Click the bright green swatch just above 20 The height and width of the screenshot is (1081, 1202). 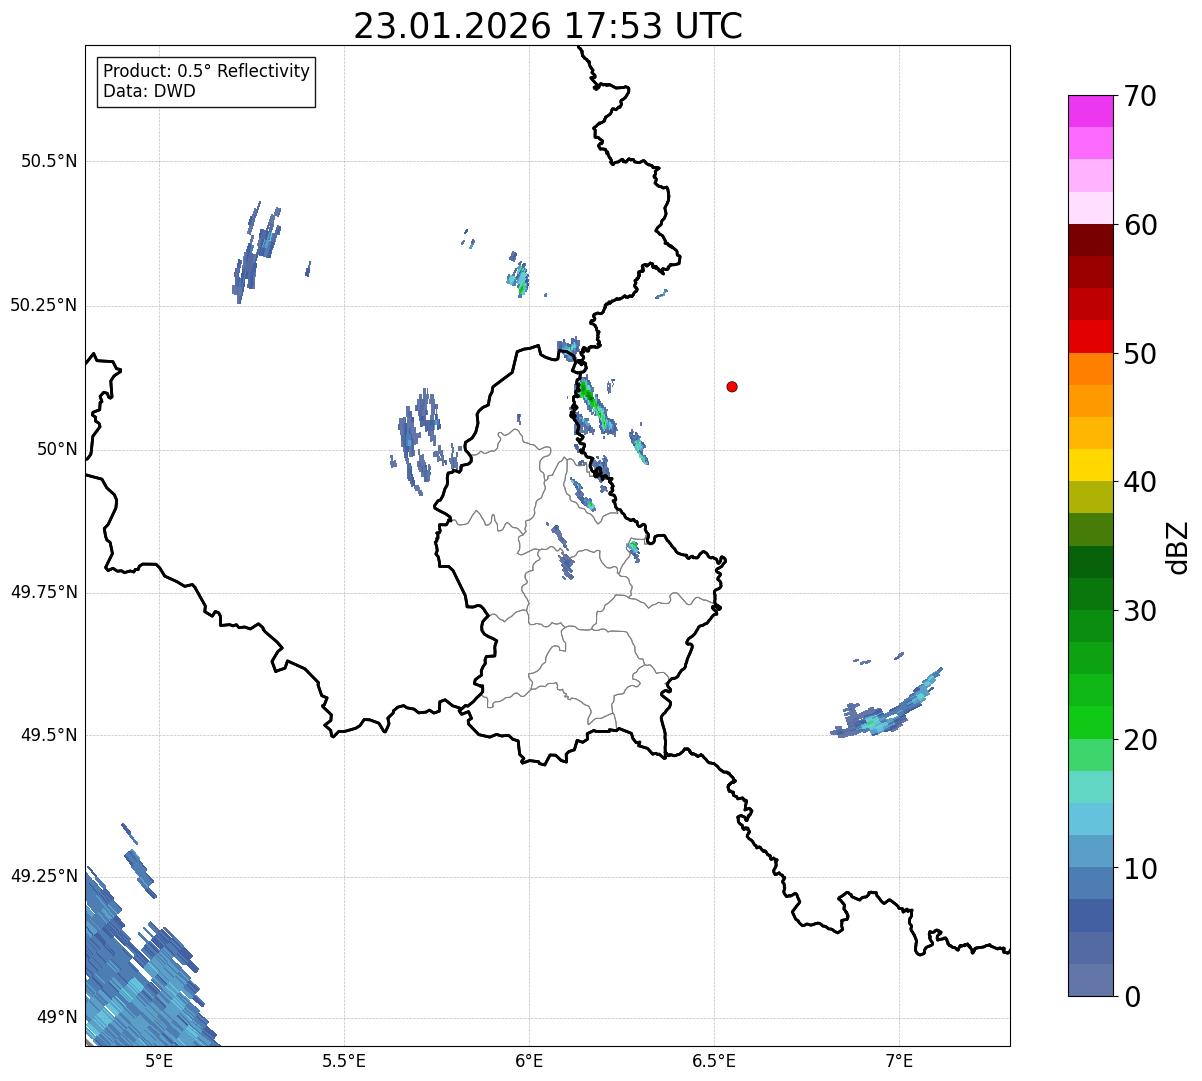pyautogui.click(x=1090, y=722)
